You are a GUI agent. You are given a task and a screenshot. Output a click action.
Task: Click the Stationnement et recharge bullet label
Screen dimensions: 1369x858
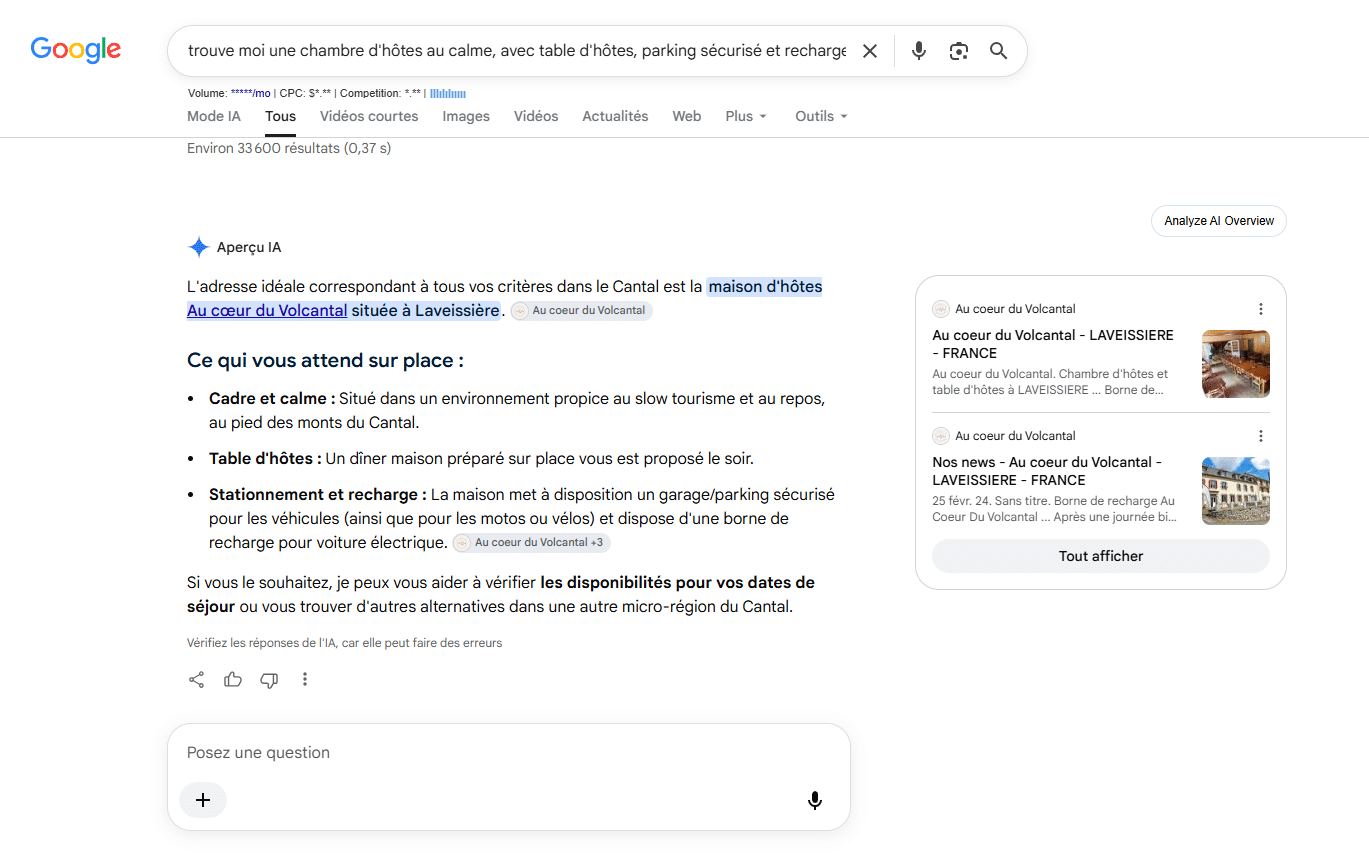[x=318, y=495]
